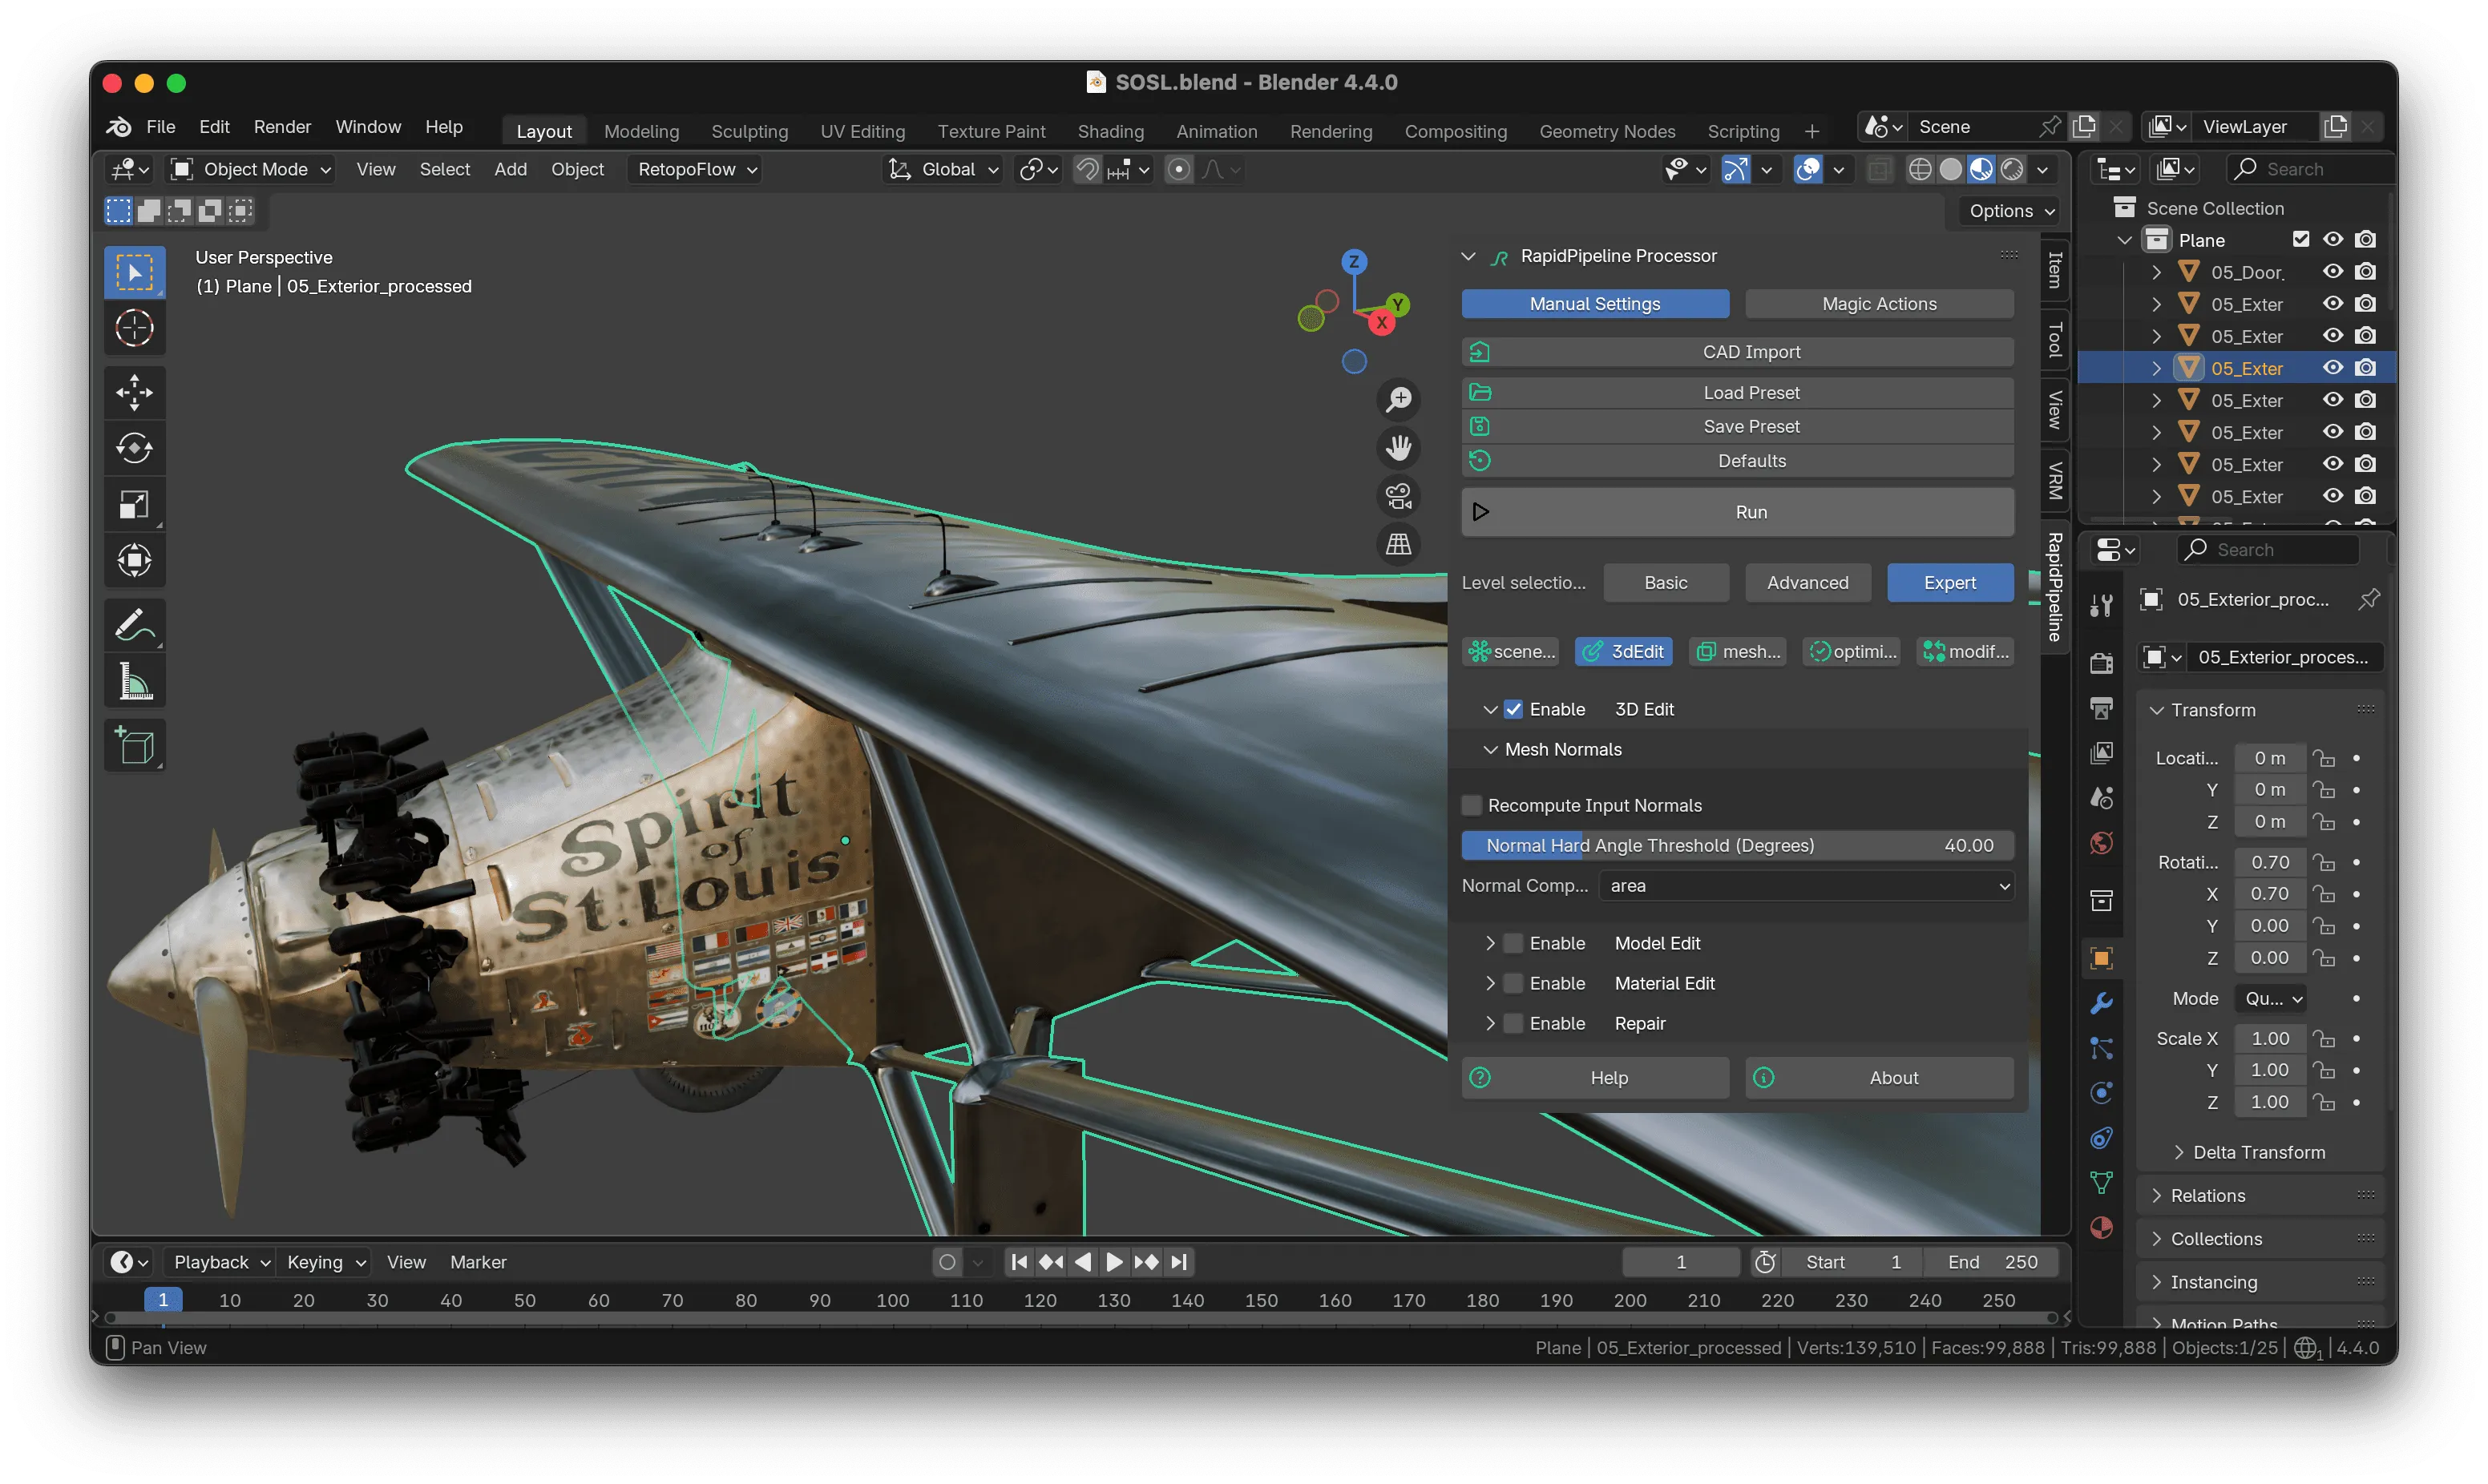The width and height of the screenshot is (2488, 1484).
Task: Select the Measure tool
Action: [134, 682]
